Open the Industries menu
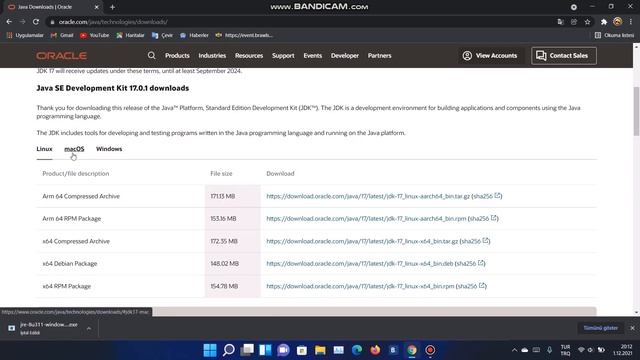 pos(212,56)
